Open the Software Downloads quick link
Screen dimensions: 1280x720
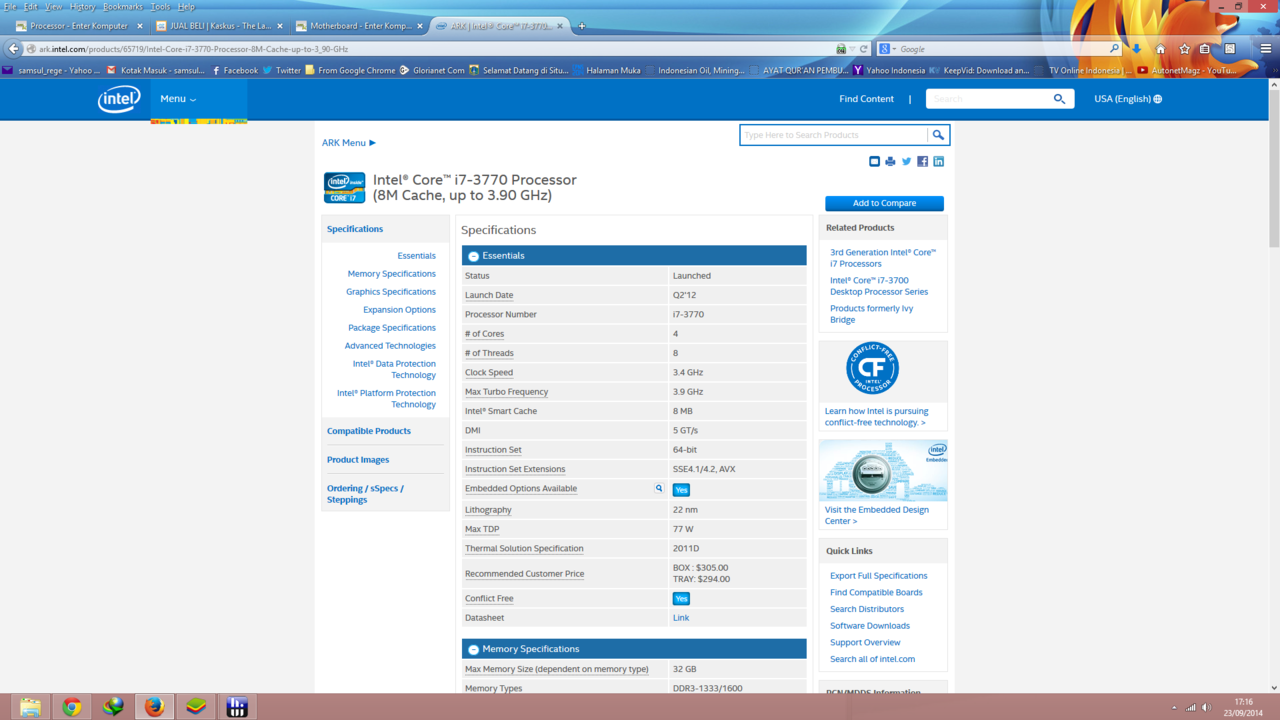(x=870, y=626)
